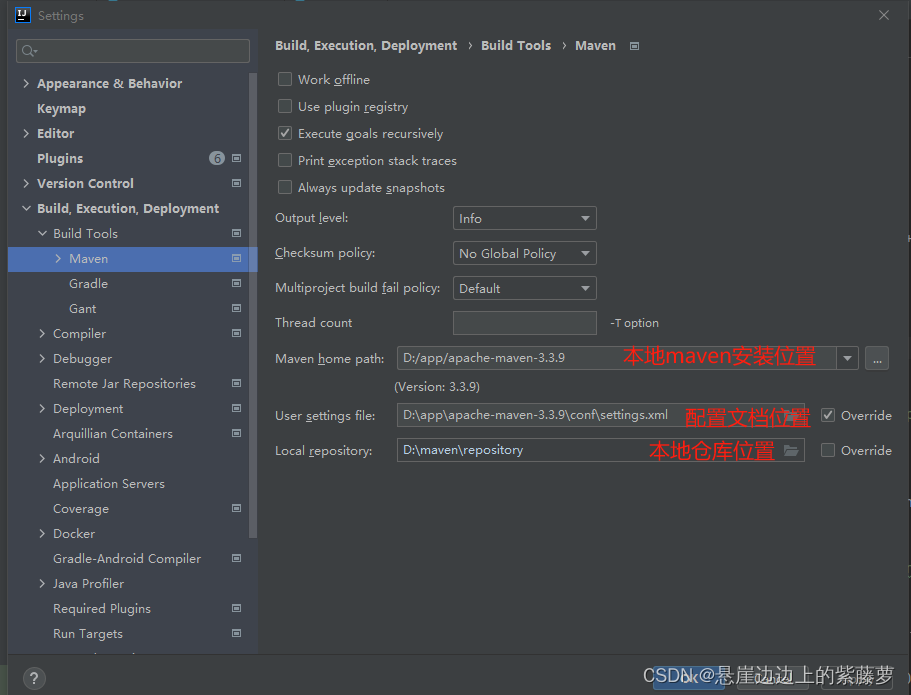Click the project-level icon beside Version Control
The image size is (911, 695).
tap(236, 183)
